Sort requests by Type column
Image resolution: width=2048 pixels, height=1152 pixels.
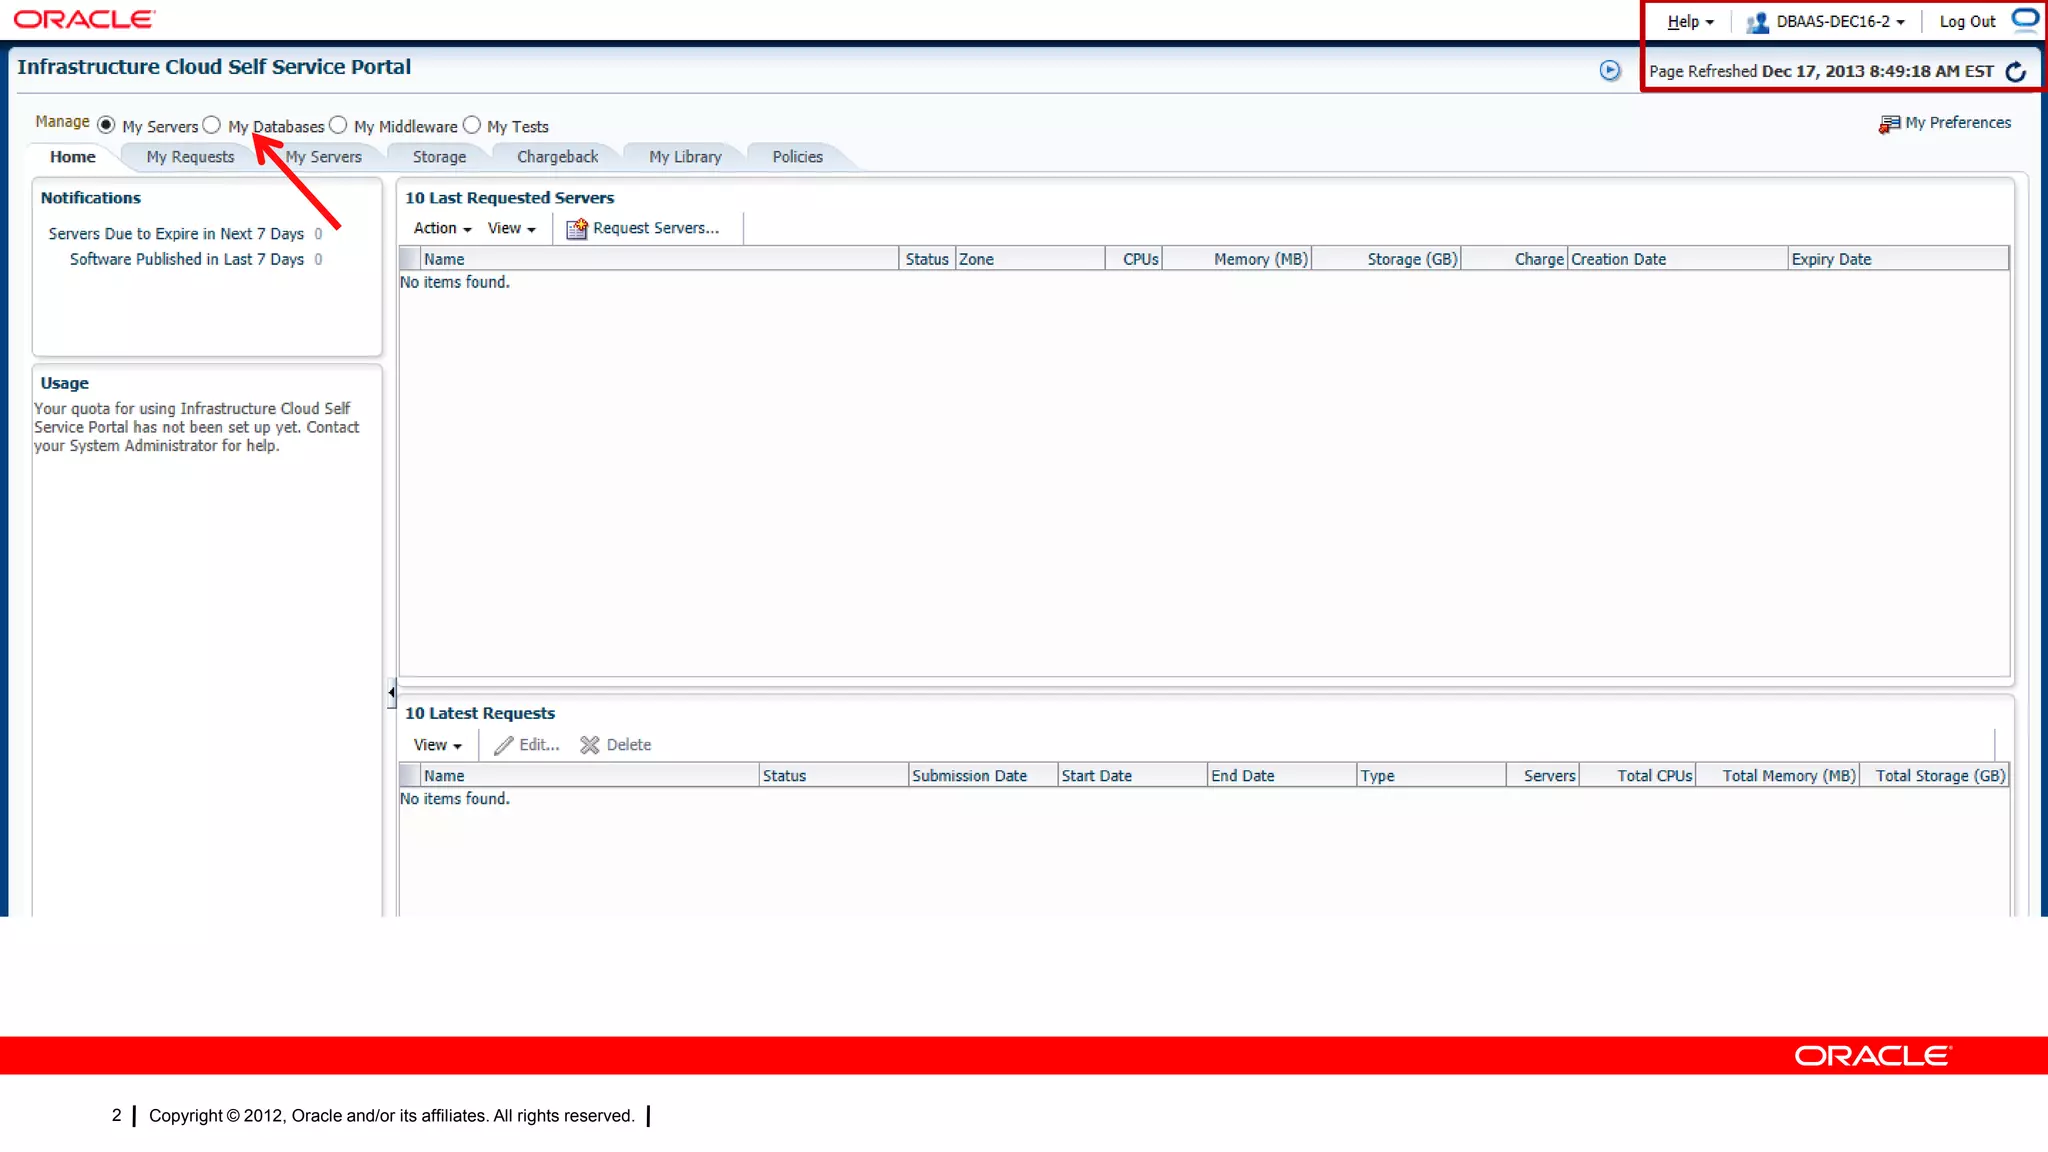coord(1431,776)
